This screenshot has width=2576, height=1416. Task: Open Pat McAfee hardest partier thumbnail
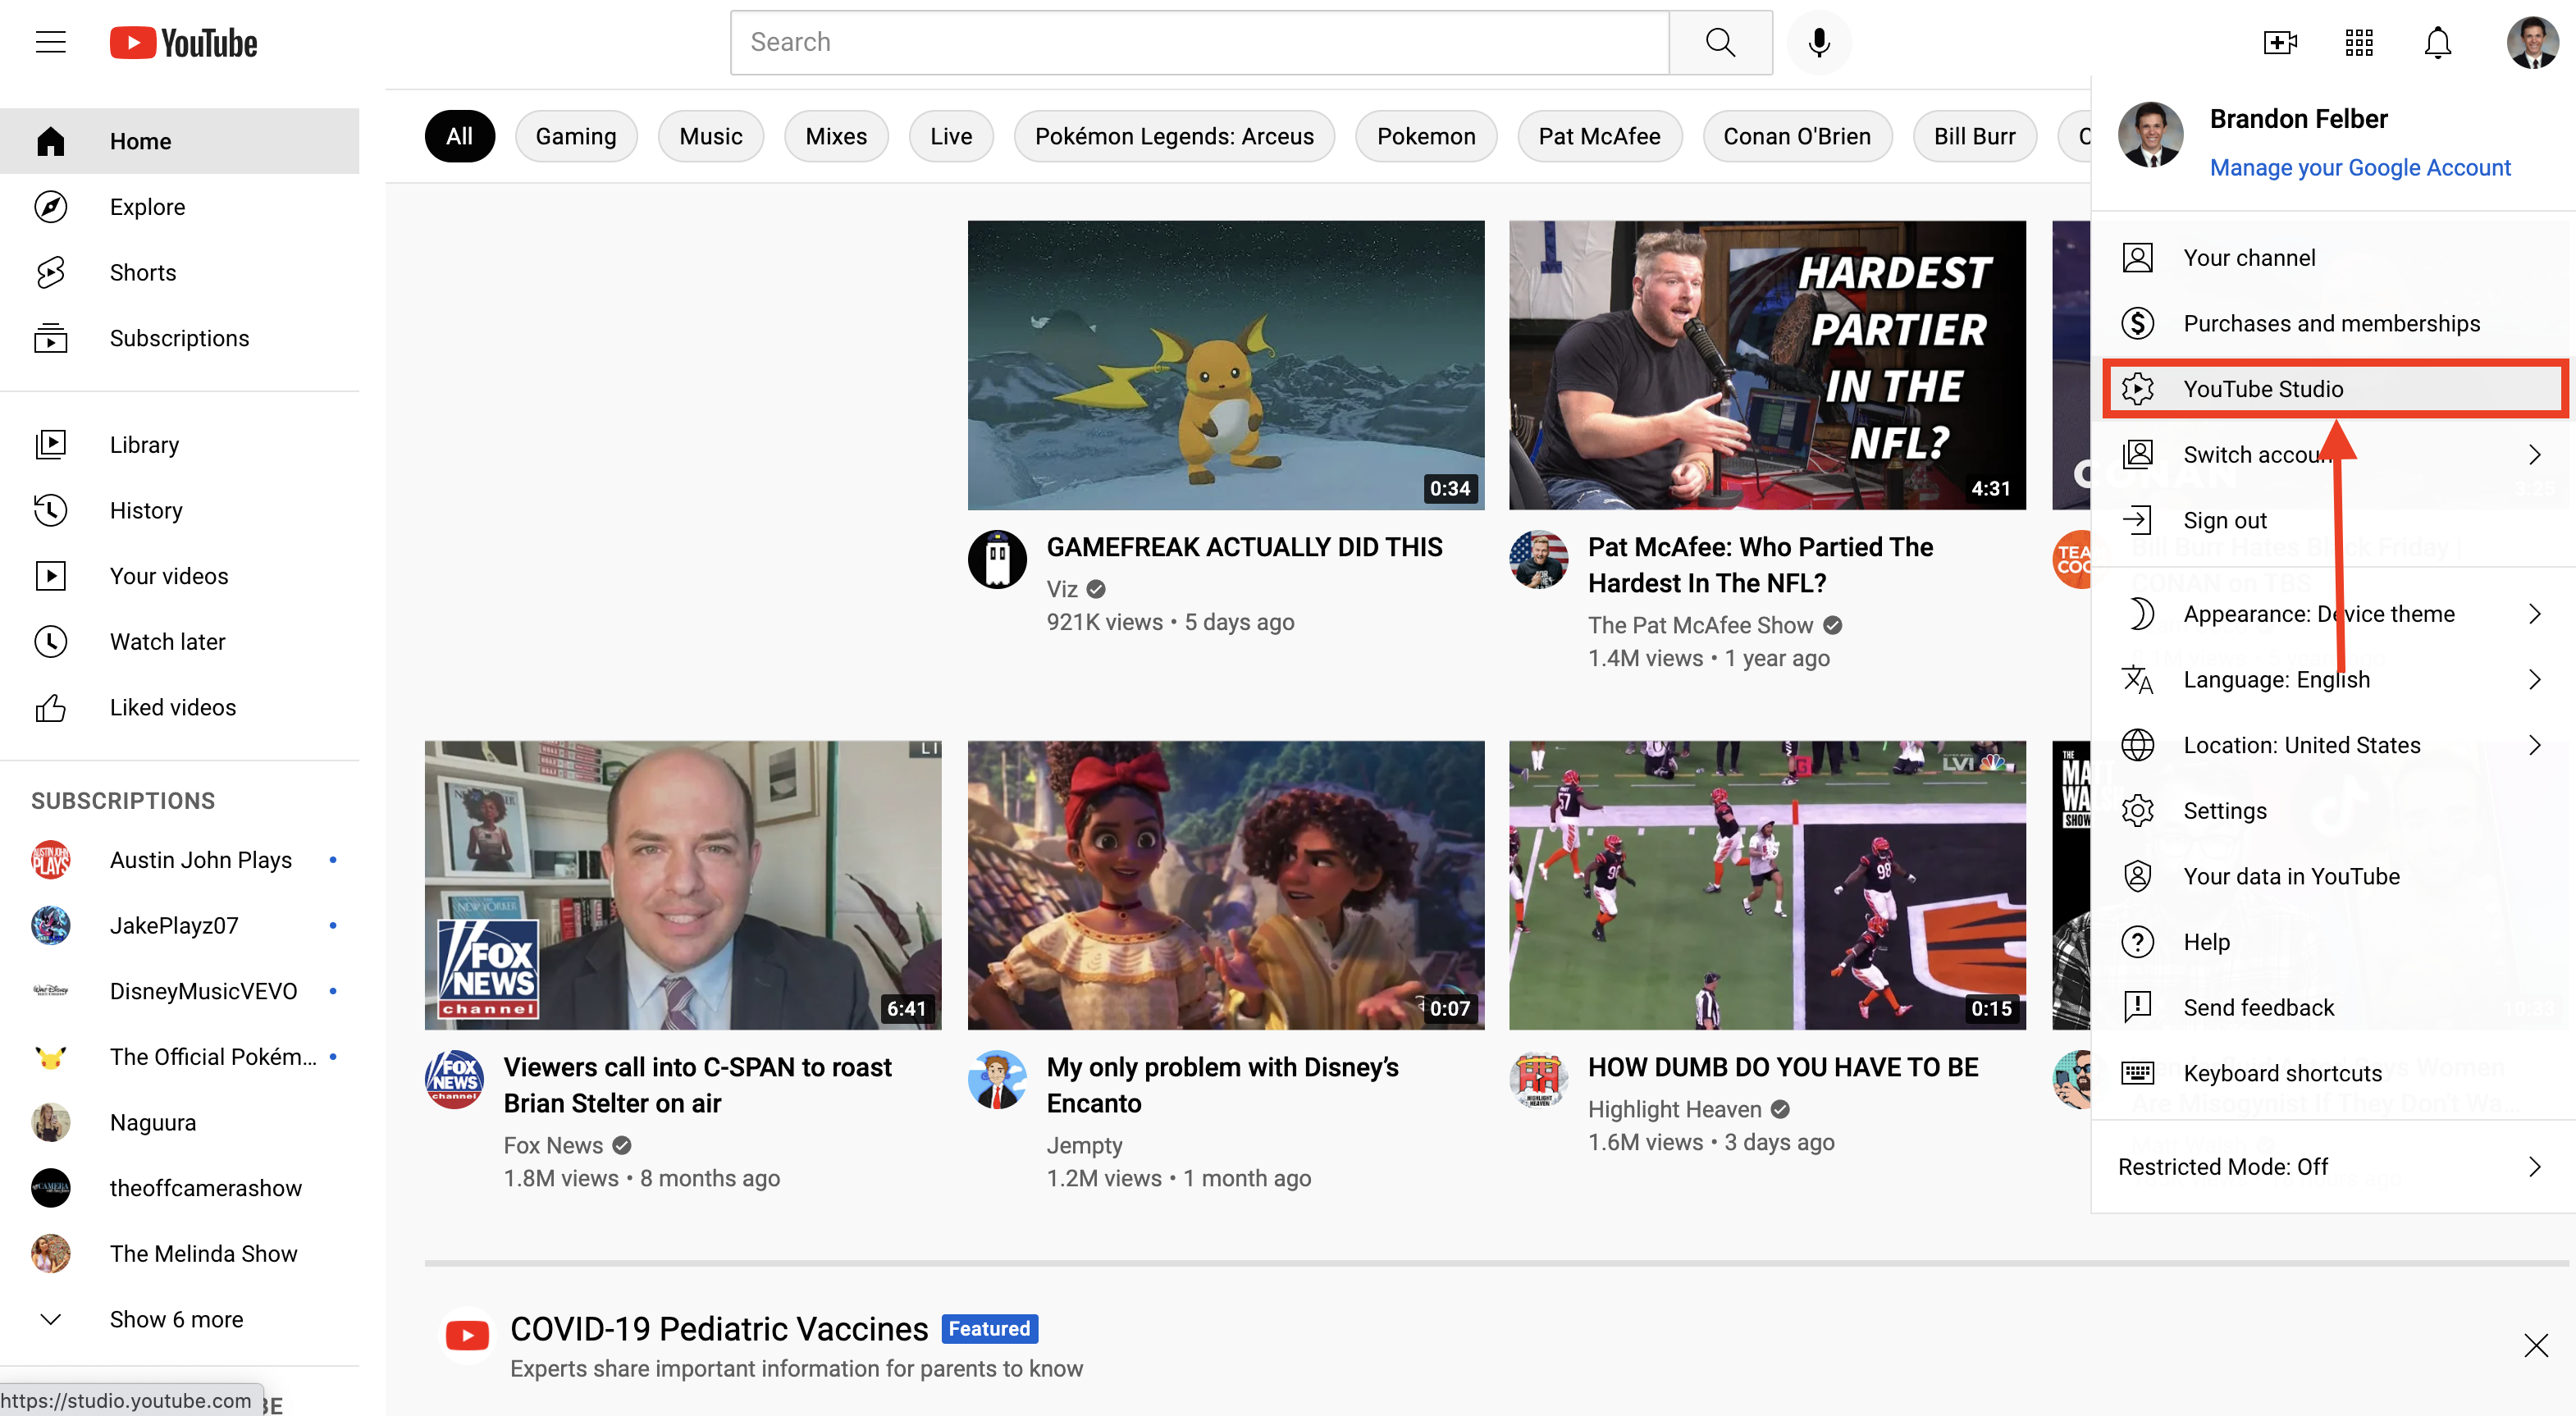point(1767,365)
